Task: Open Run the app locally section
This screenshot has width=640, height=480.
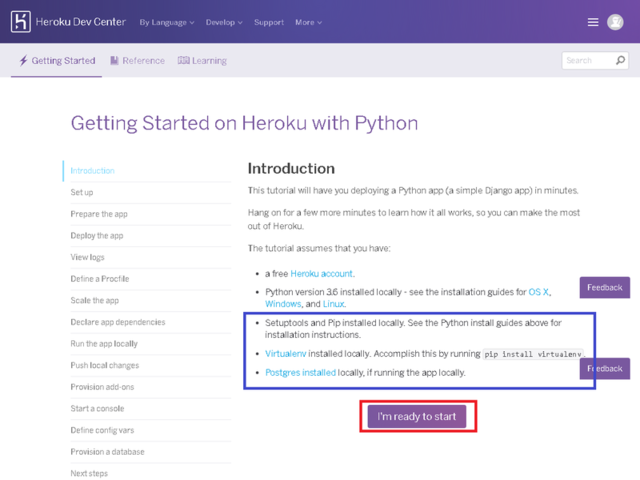Action: point(104,344)
